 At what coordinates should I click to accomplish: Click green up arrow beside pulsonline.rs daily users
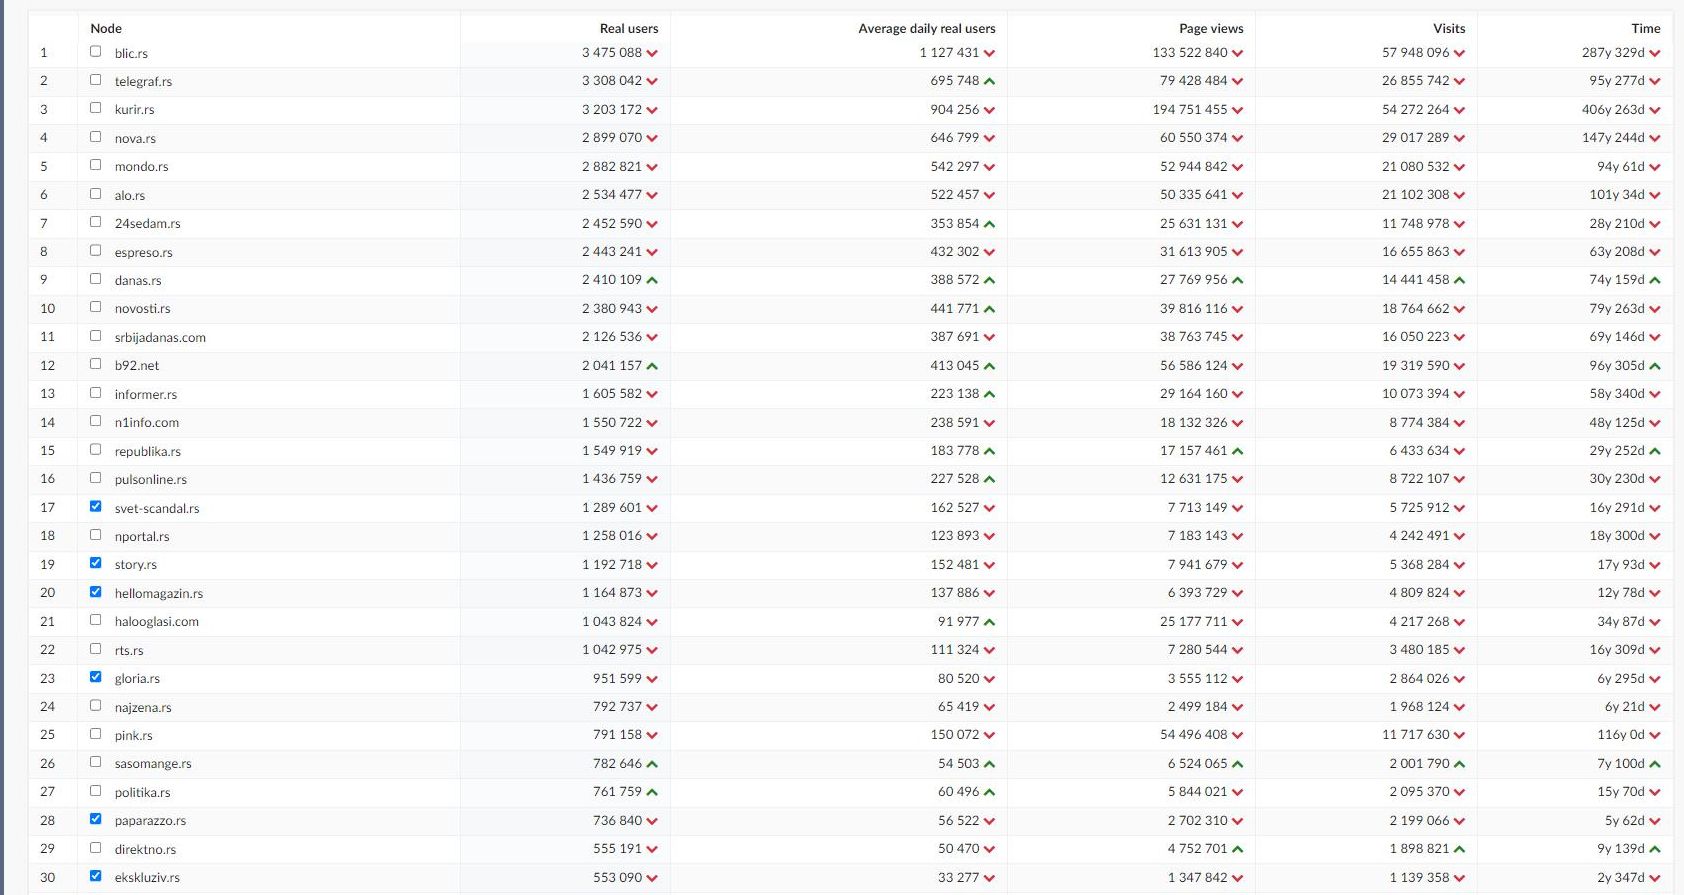point(989,479)
